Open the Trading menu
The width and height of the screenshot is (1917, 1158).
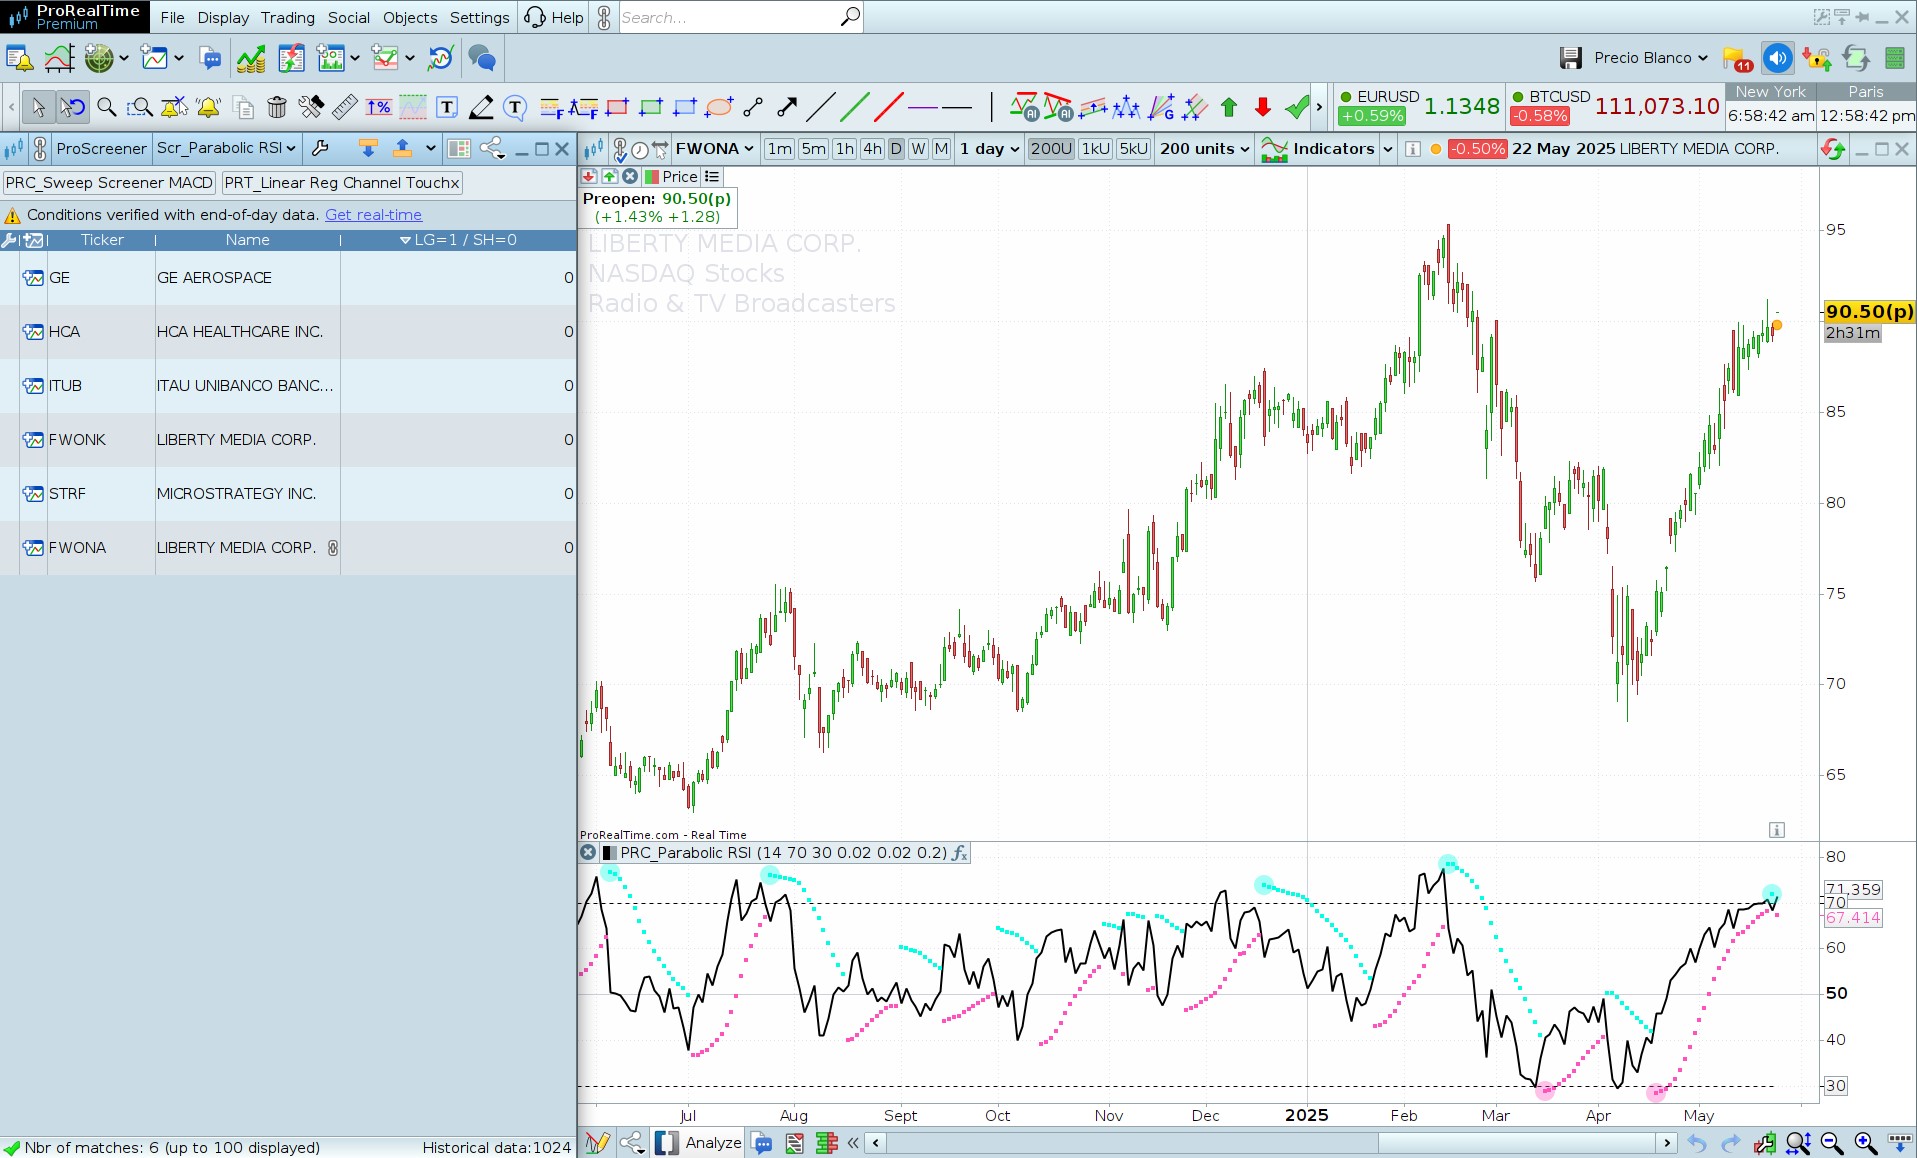tap(287, 17)
